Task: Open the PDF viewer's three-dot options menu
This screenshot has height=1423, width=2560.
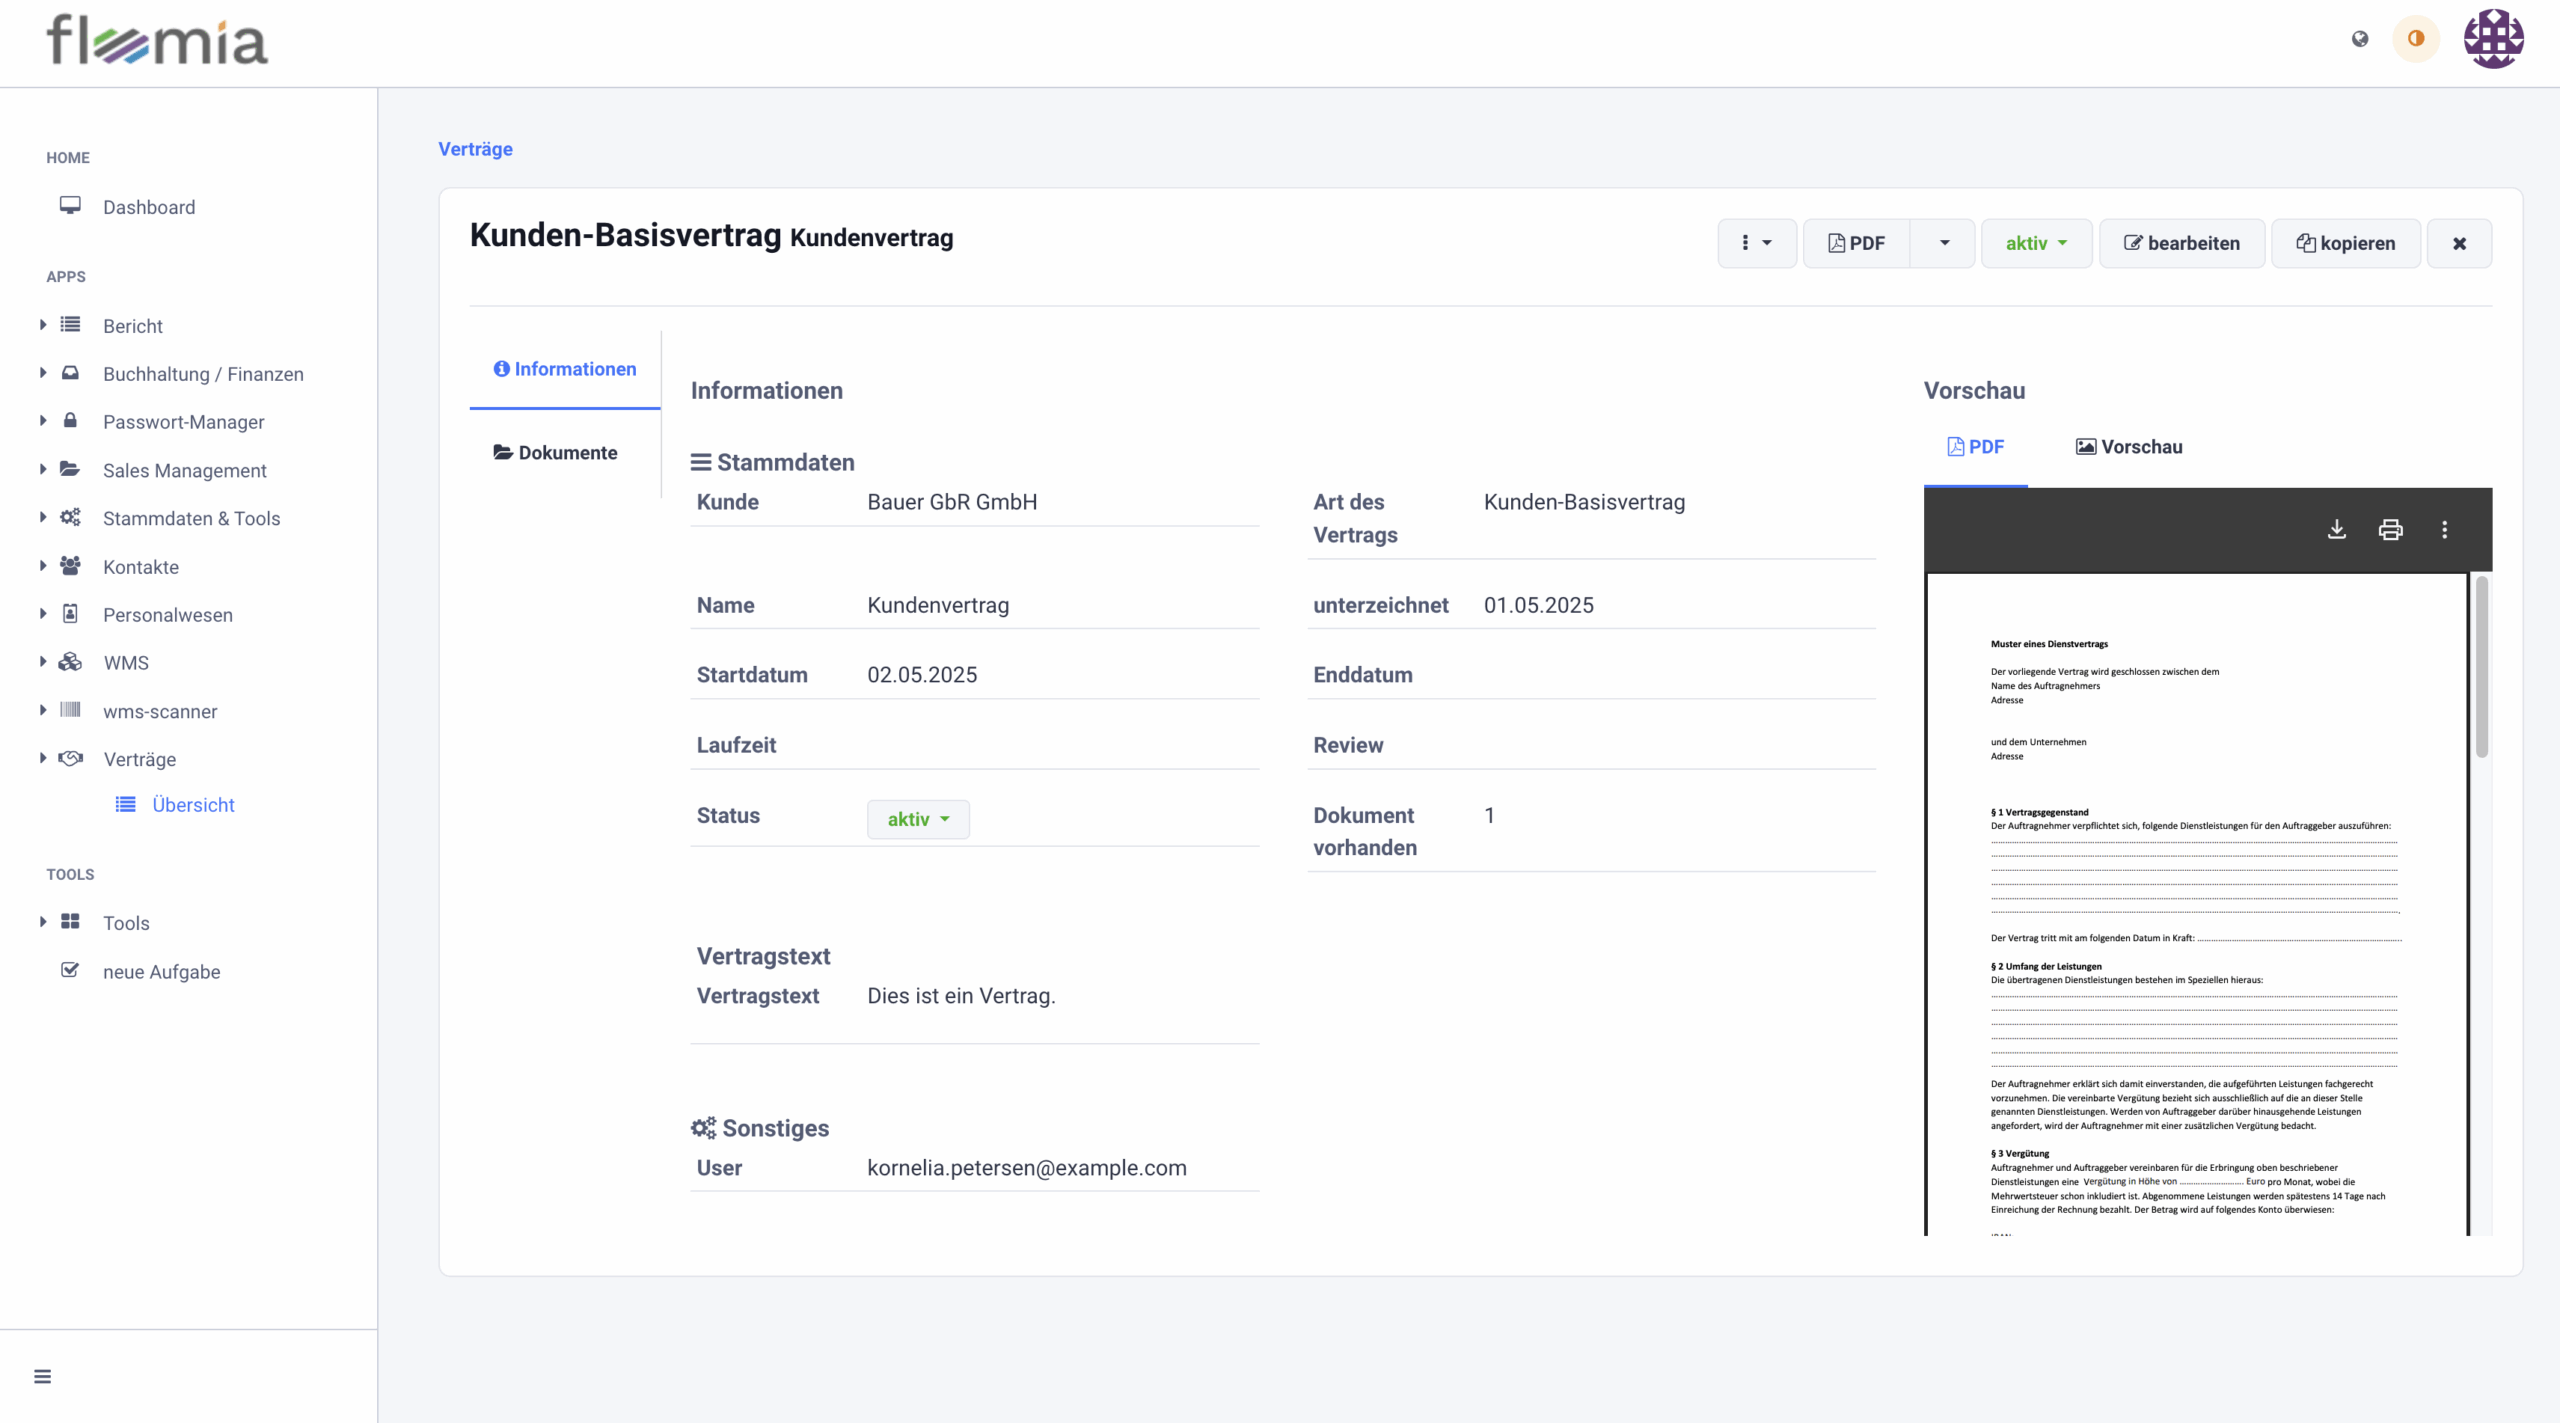Action: (x=2445, y=529)
